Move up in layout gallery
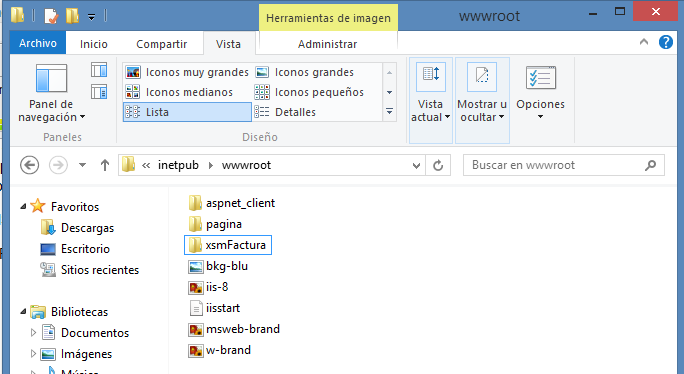The height and width of the screenshot is (374, 684). (x=390, y=72)
